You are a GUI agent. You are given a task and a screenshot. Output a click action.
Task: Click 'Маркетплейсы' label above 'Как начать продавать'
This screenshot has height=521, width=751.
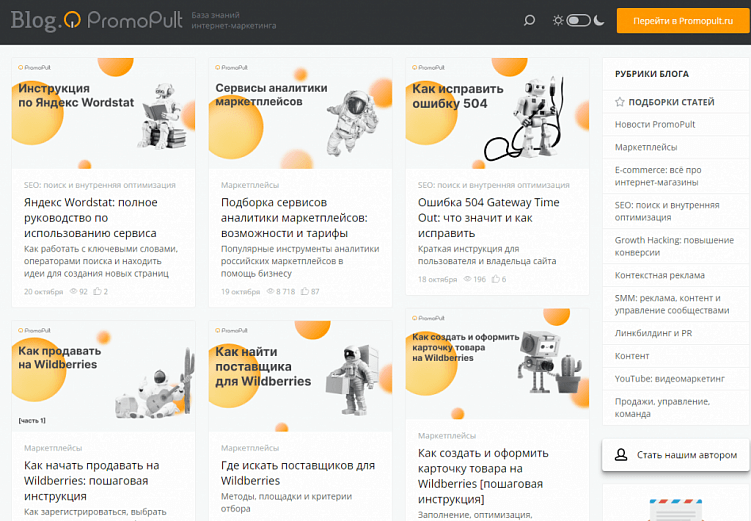(53, 448)
